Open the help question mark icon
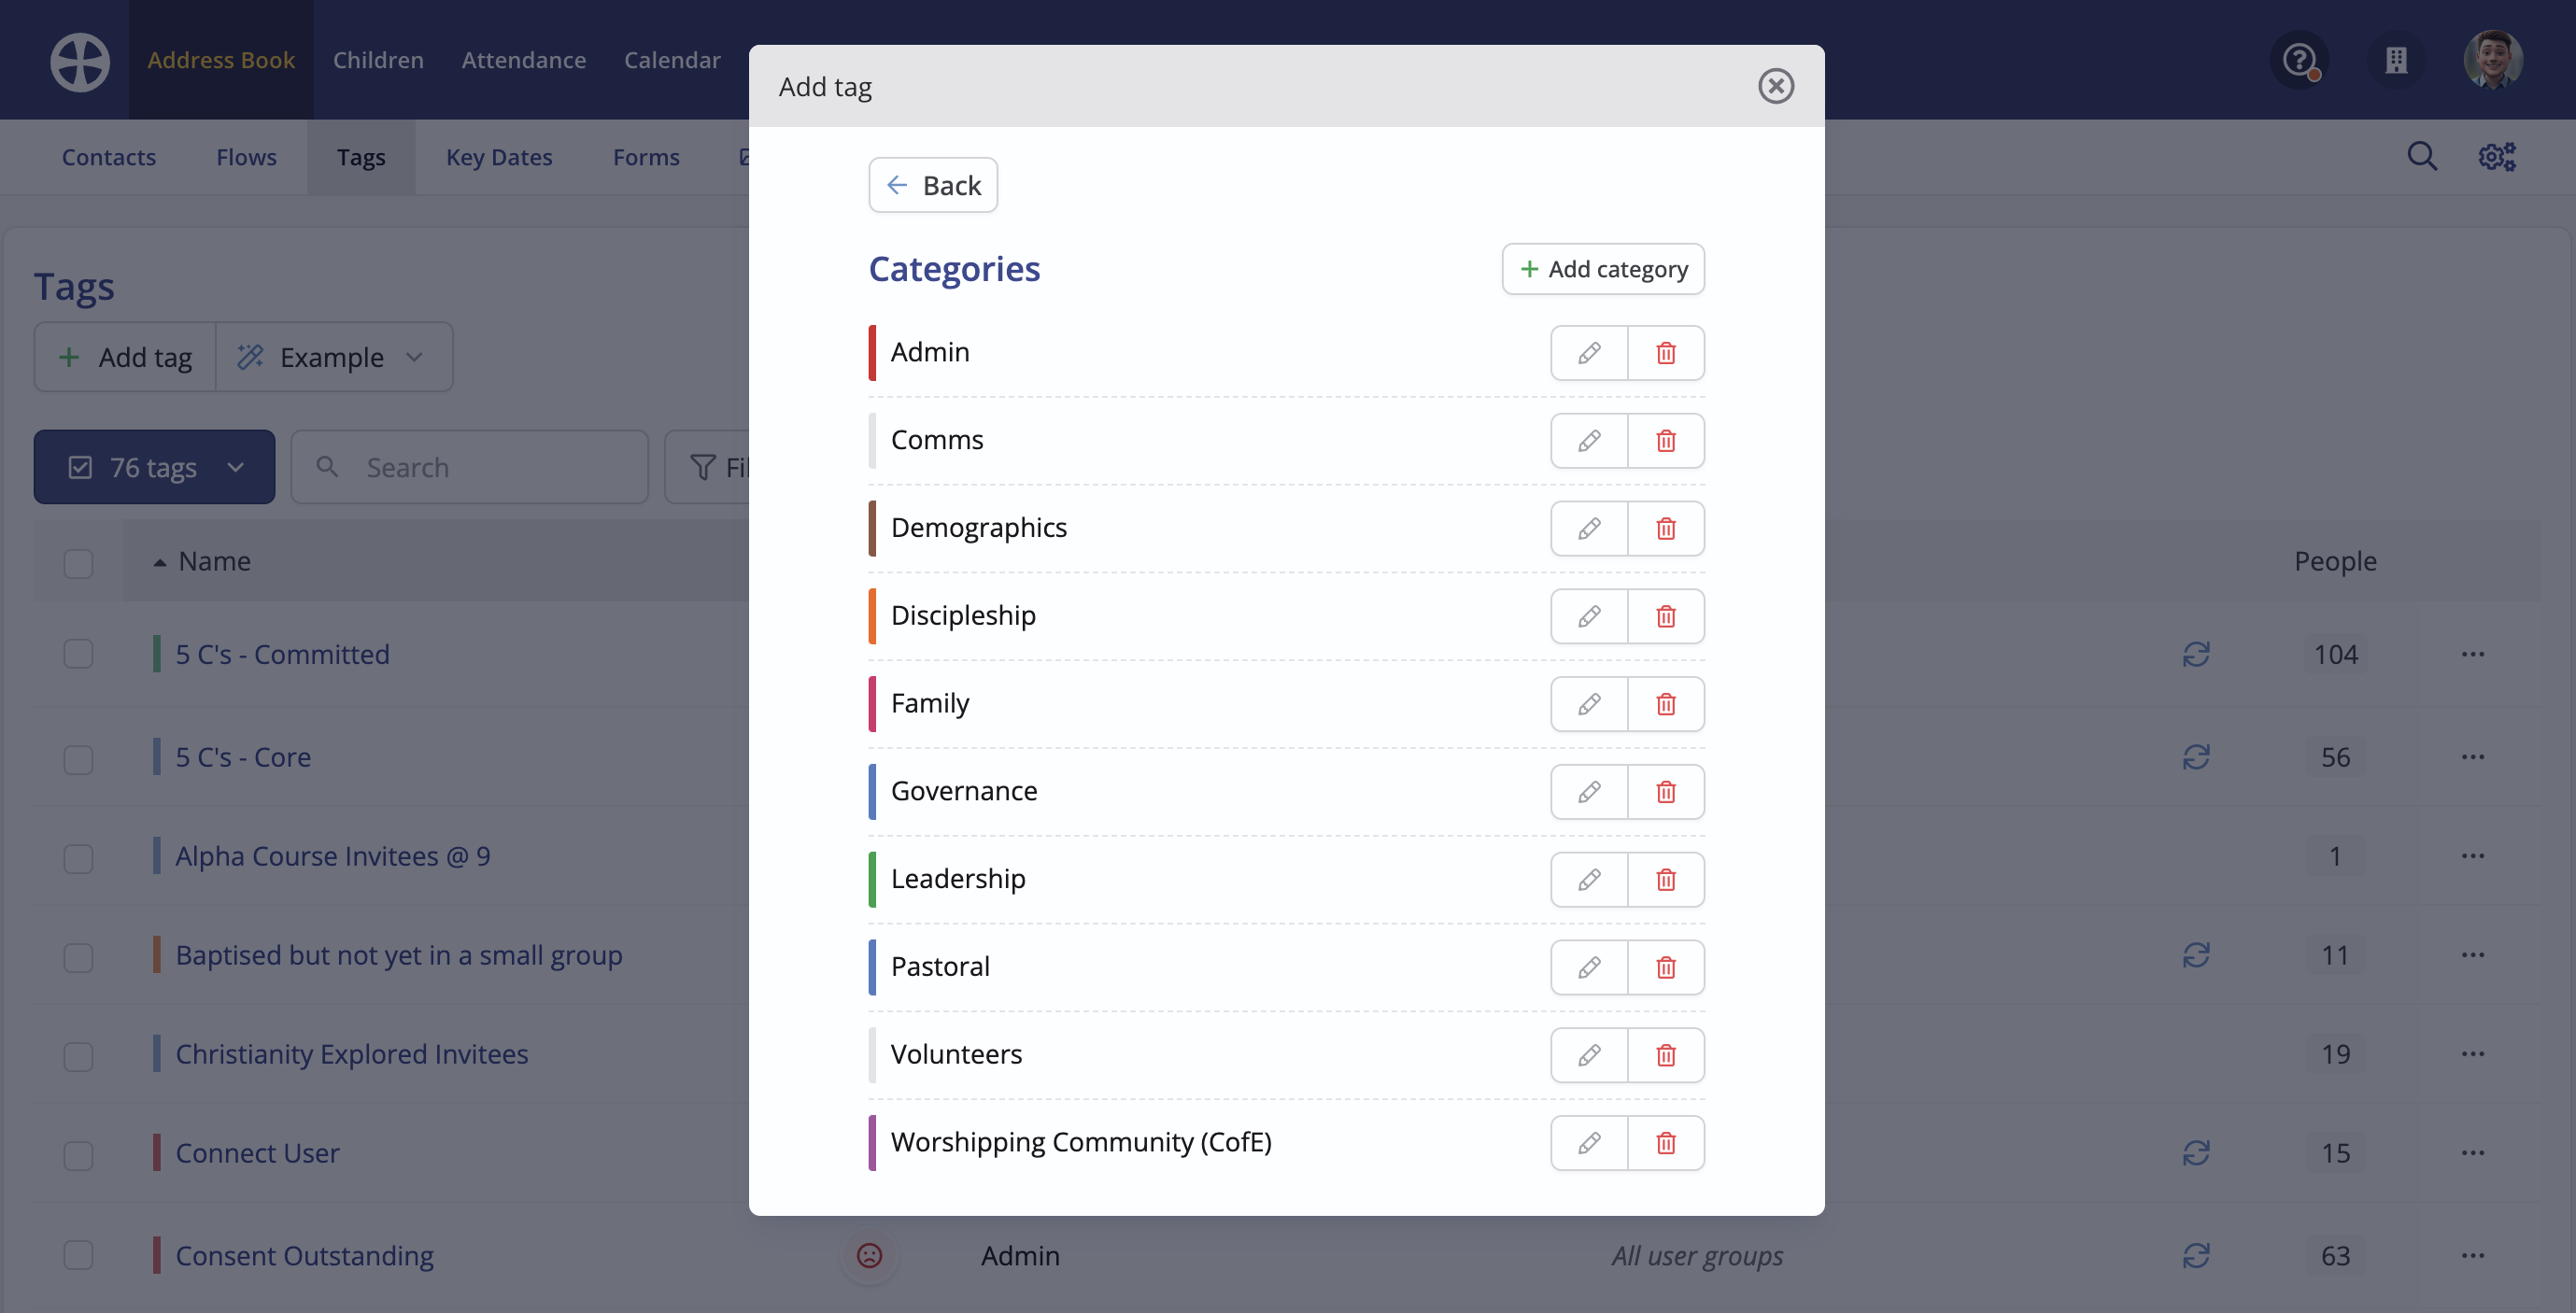 pyautogui.click(x=2300, y=60)
